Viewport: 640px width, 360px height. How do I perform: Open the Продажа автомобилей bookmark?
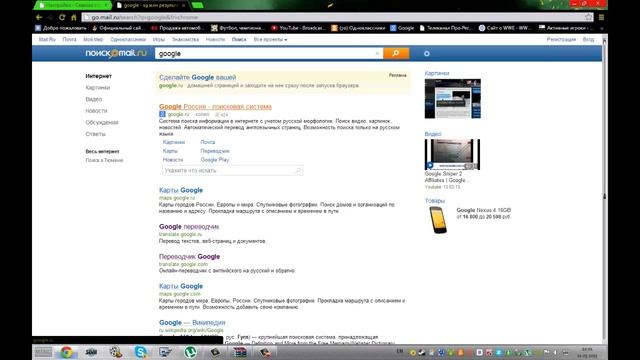click(178, 28)
